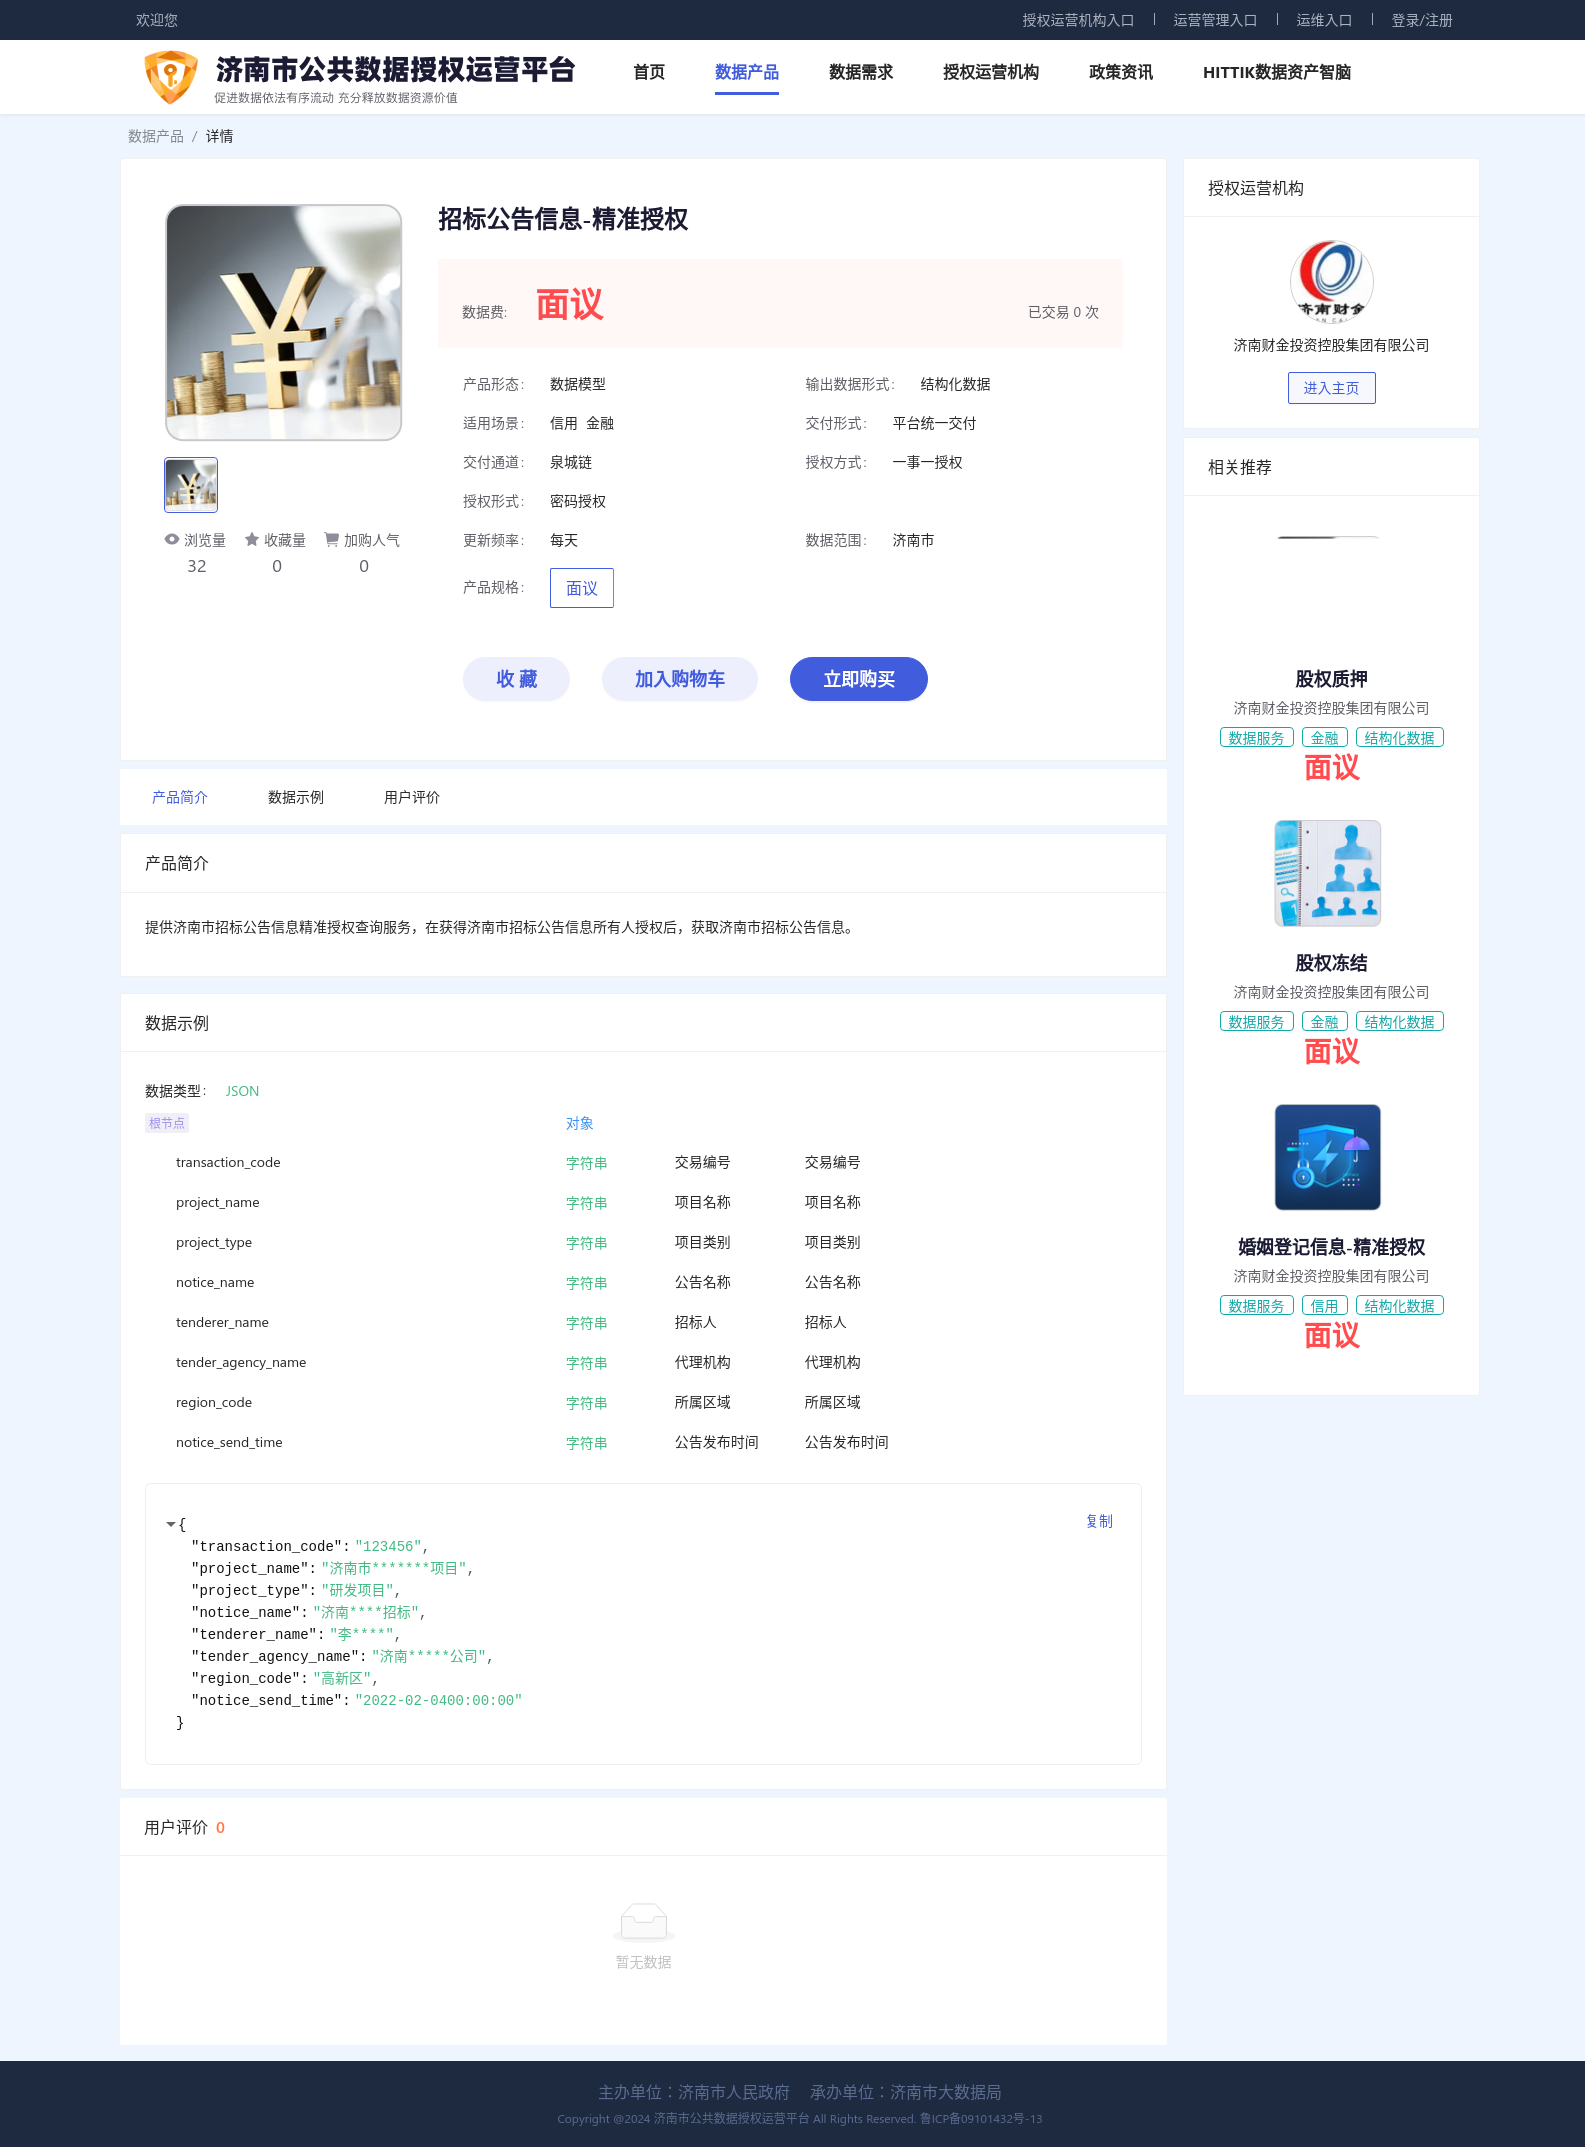This screenshot has height=2147, width=1585.
Task: Open the 股权冻结 recommendation image
Action: [1328, 873]
